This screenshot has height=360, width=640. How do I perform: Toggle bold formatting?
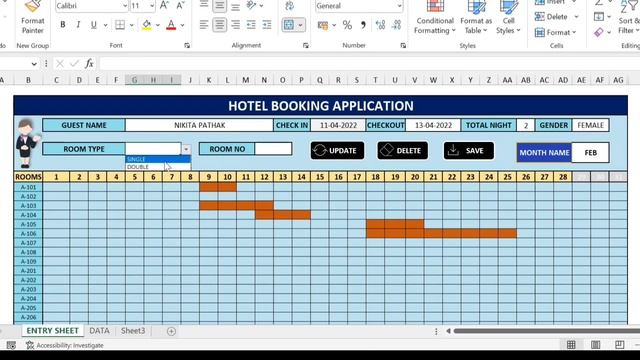[62, 25]
